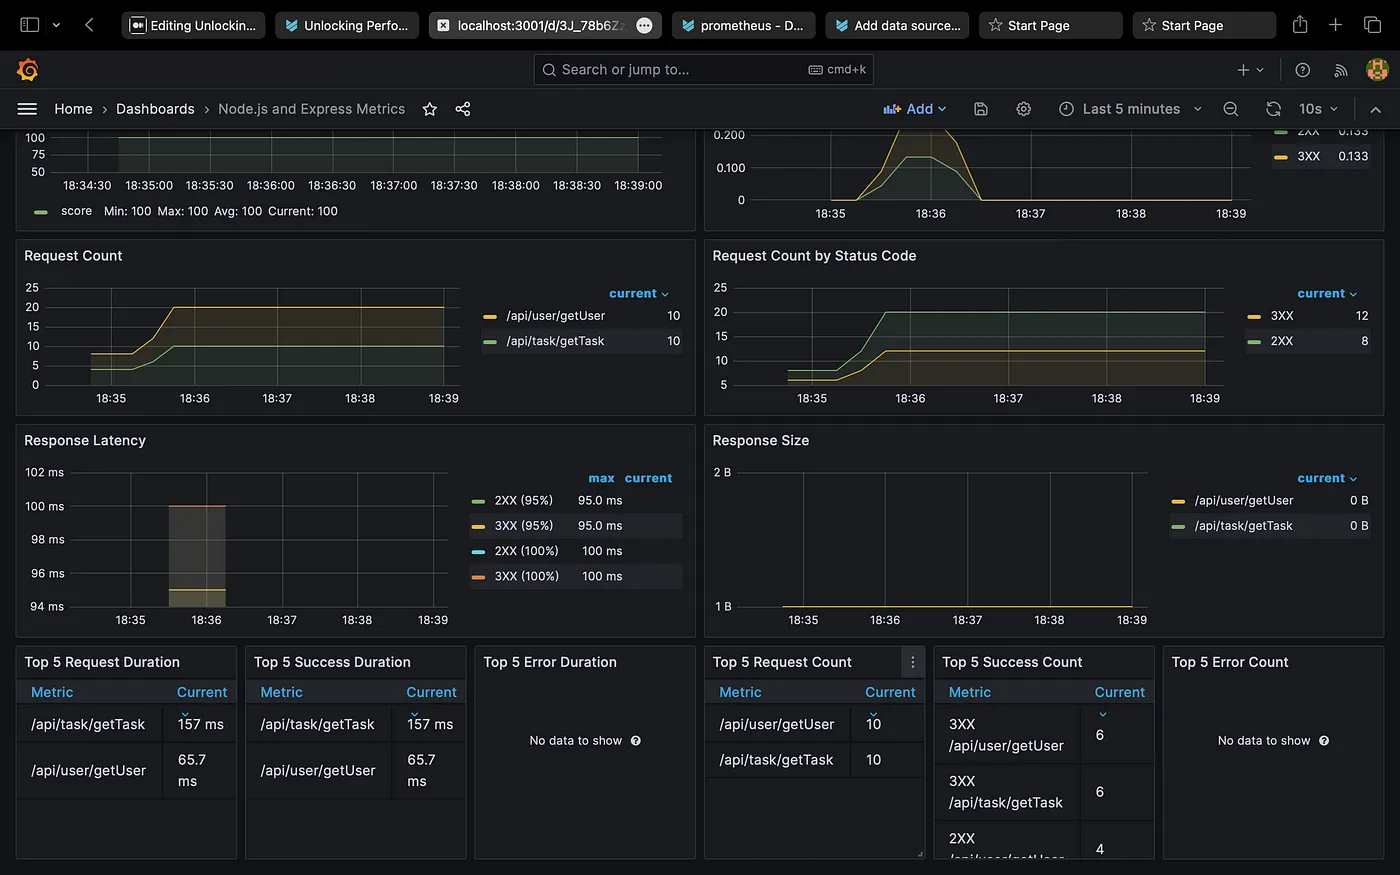Screen dimensions: 1400x875
Task: Open the Last 5 minutes time picker
Action: (x=1130, y=109)
